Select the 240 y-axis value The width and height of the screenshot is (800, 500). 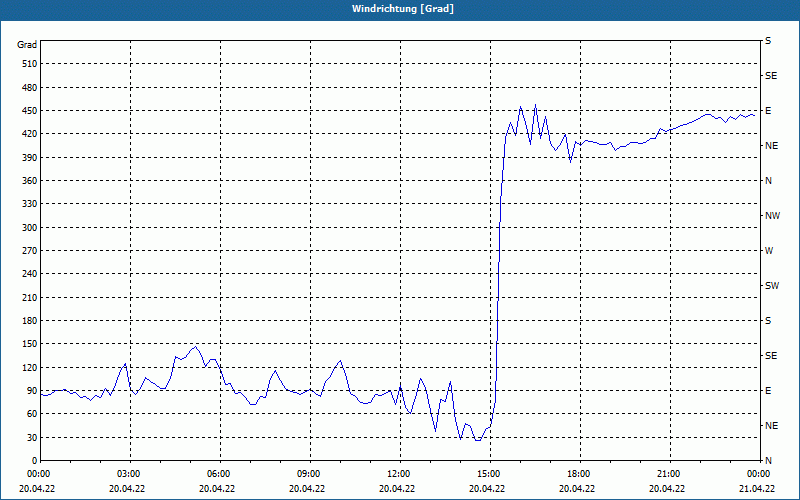click(30, 274)
